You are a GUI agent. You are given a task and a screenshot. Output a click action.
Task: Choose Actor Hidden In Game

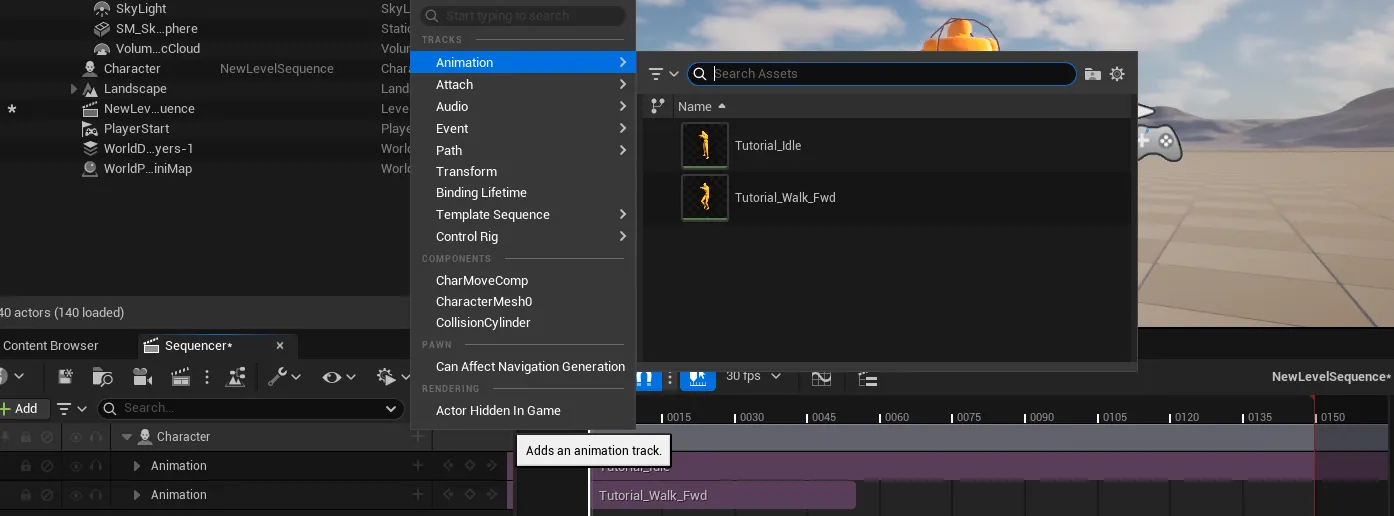pos(523,410)
